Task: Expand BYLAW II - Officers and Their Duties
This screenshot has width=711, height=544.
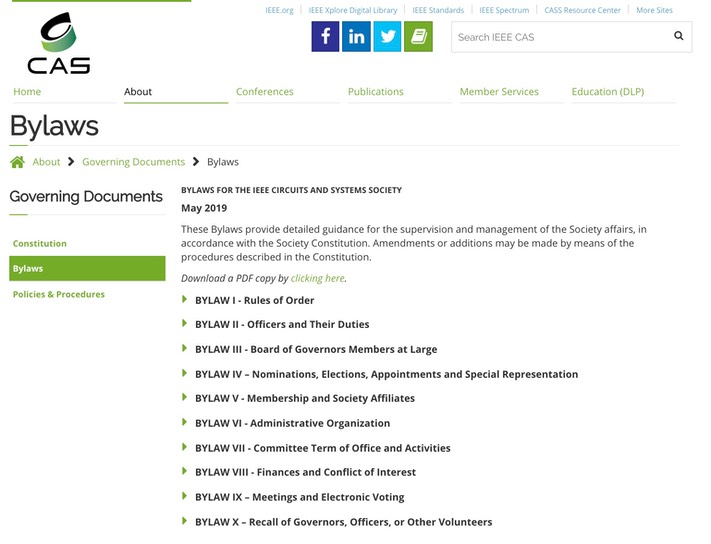Action: [x=282, y=324]
